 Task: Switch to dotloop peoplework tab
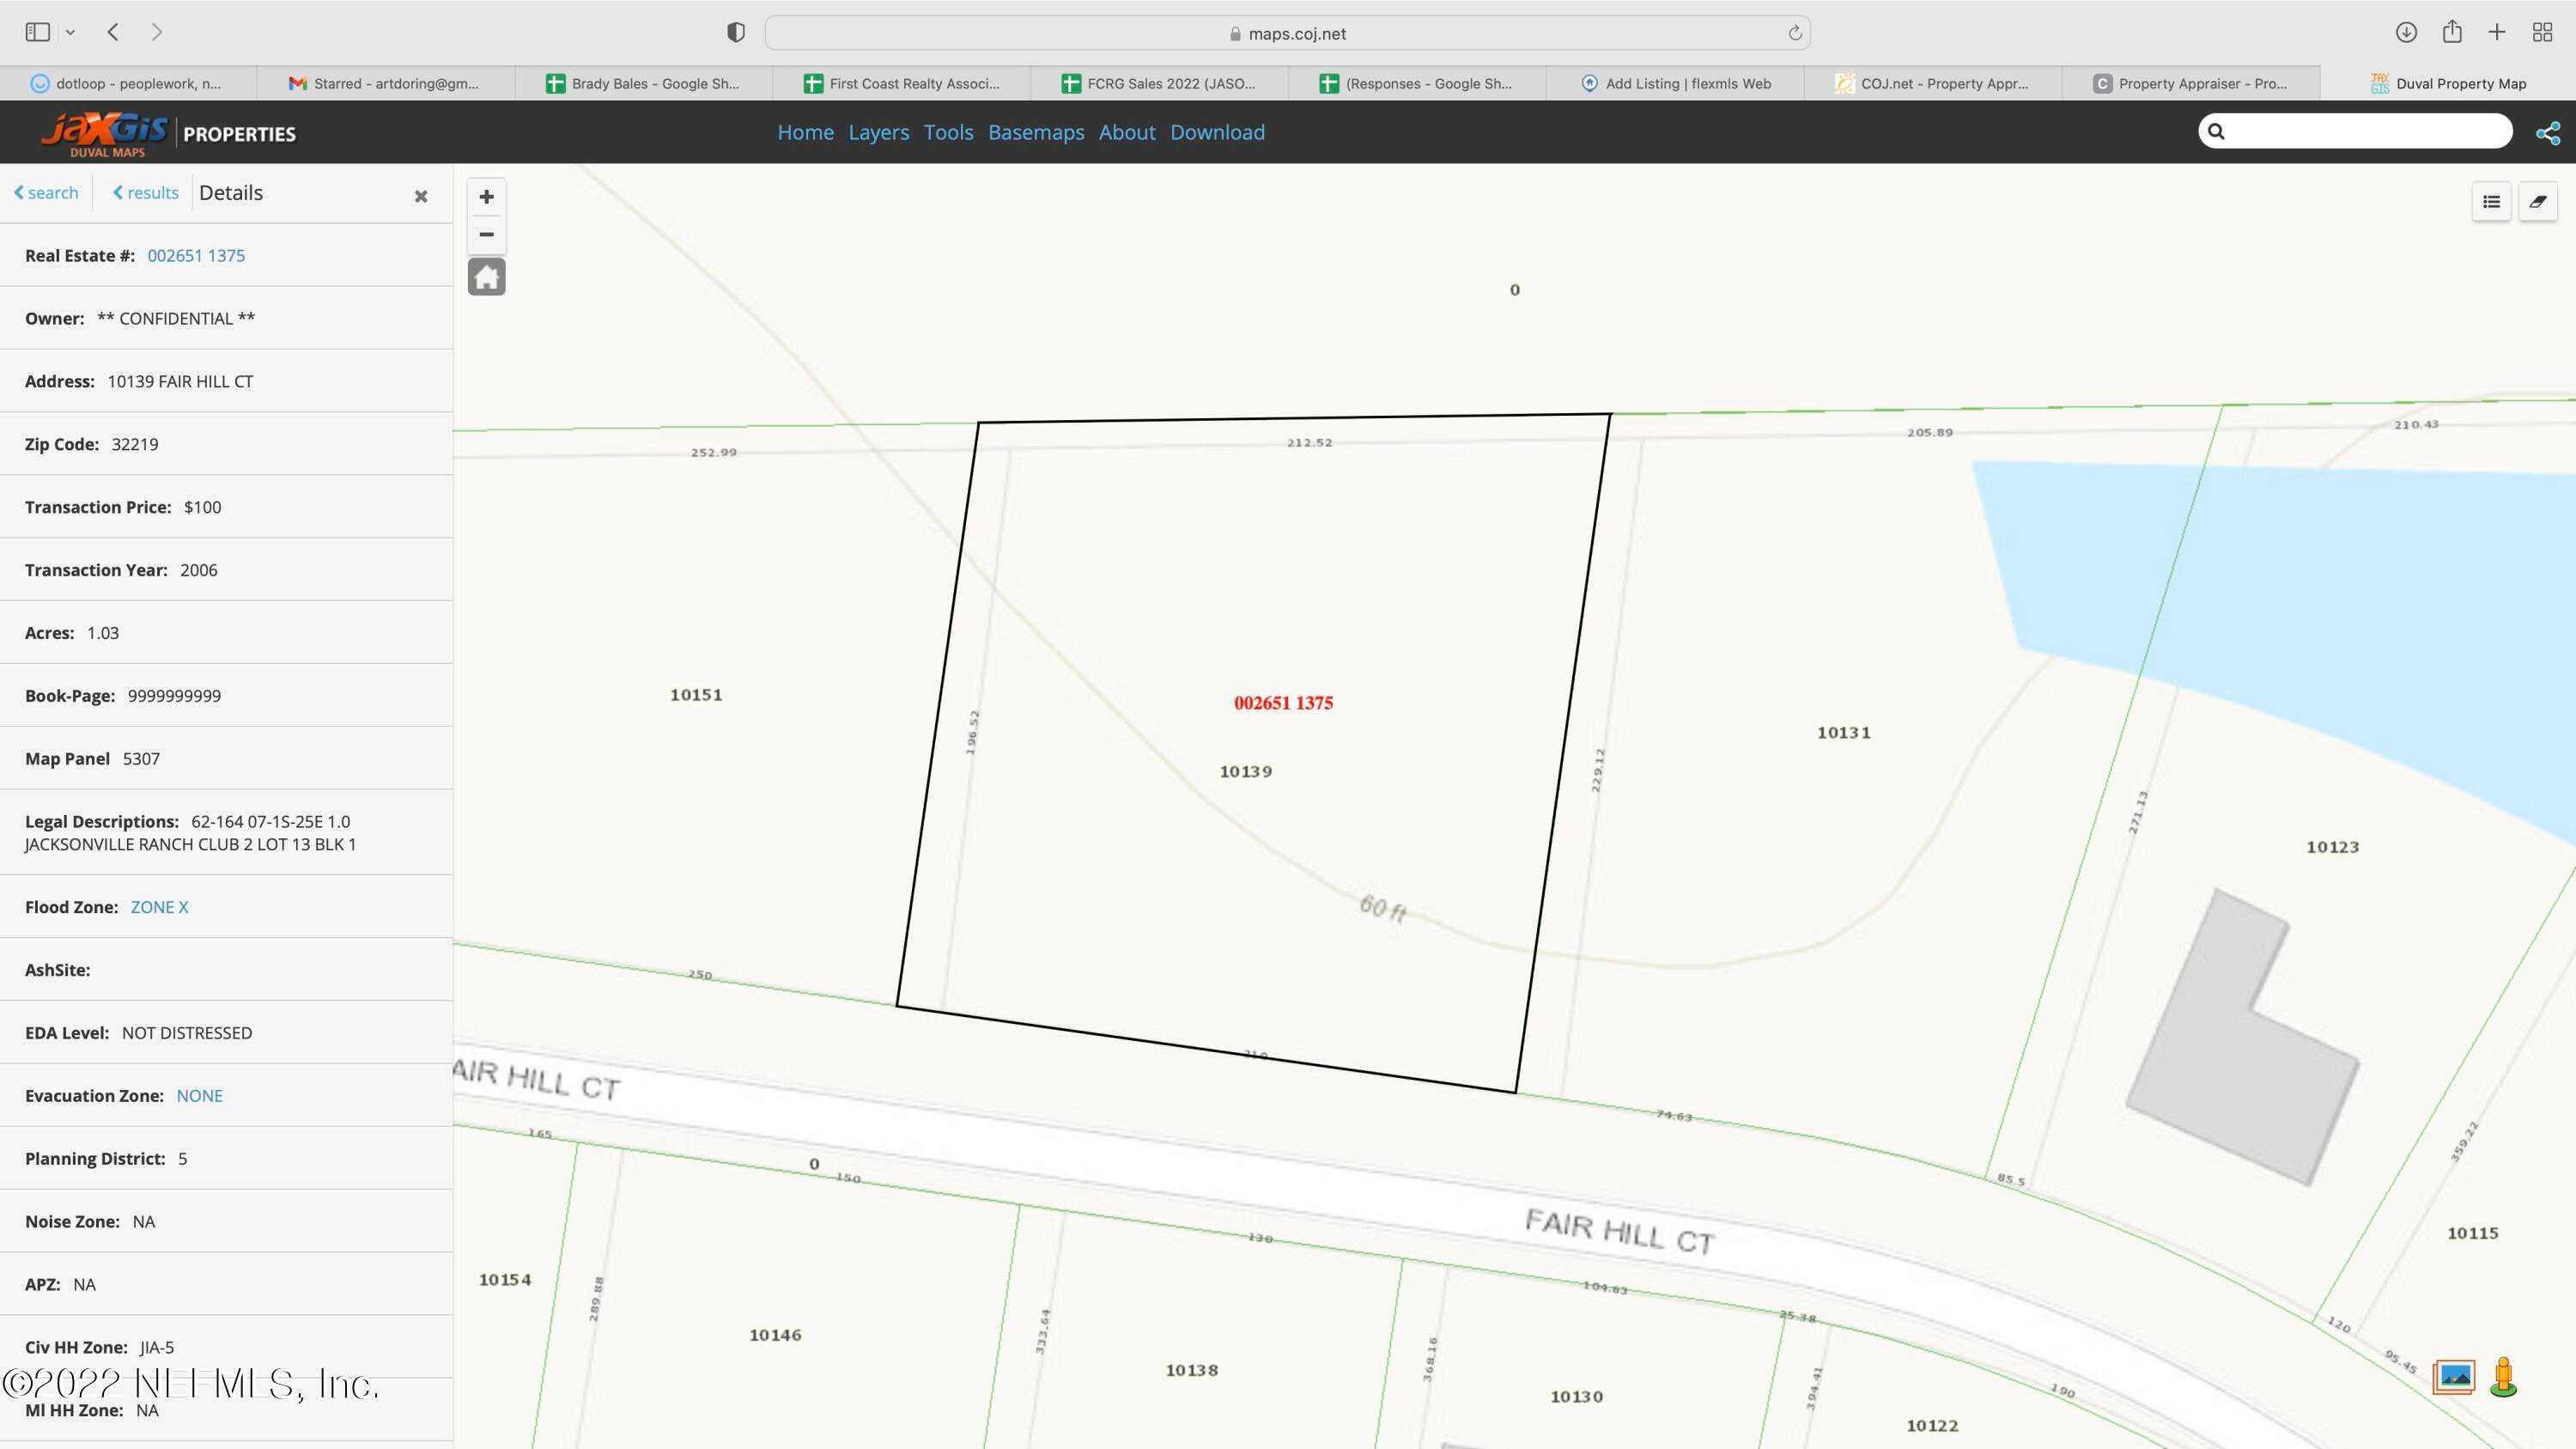pyautogui.click(x=128, y=83)
